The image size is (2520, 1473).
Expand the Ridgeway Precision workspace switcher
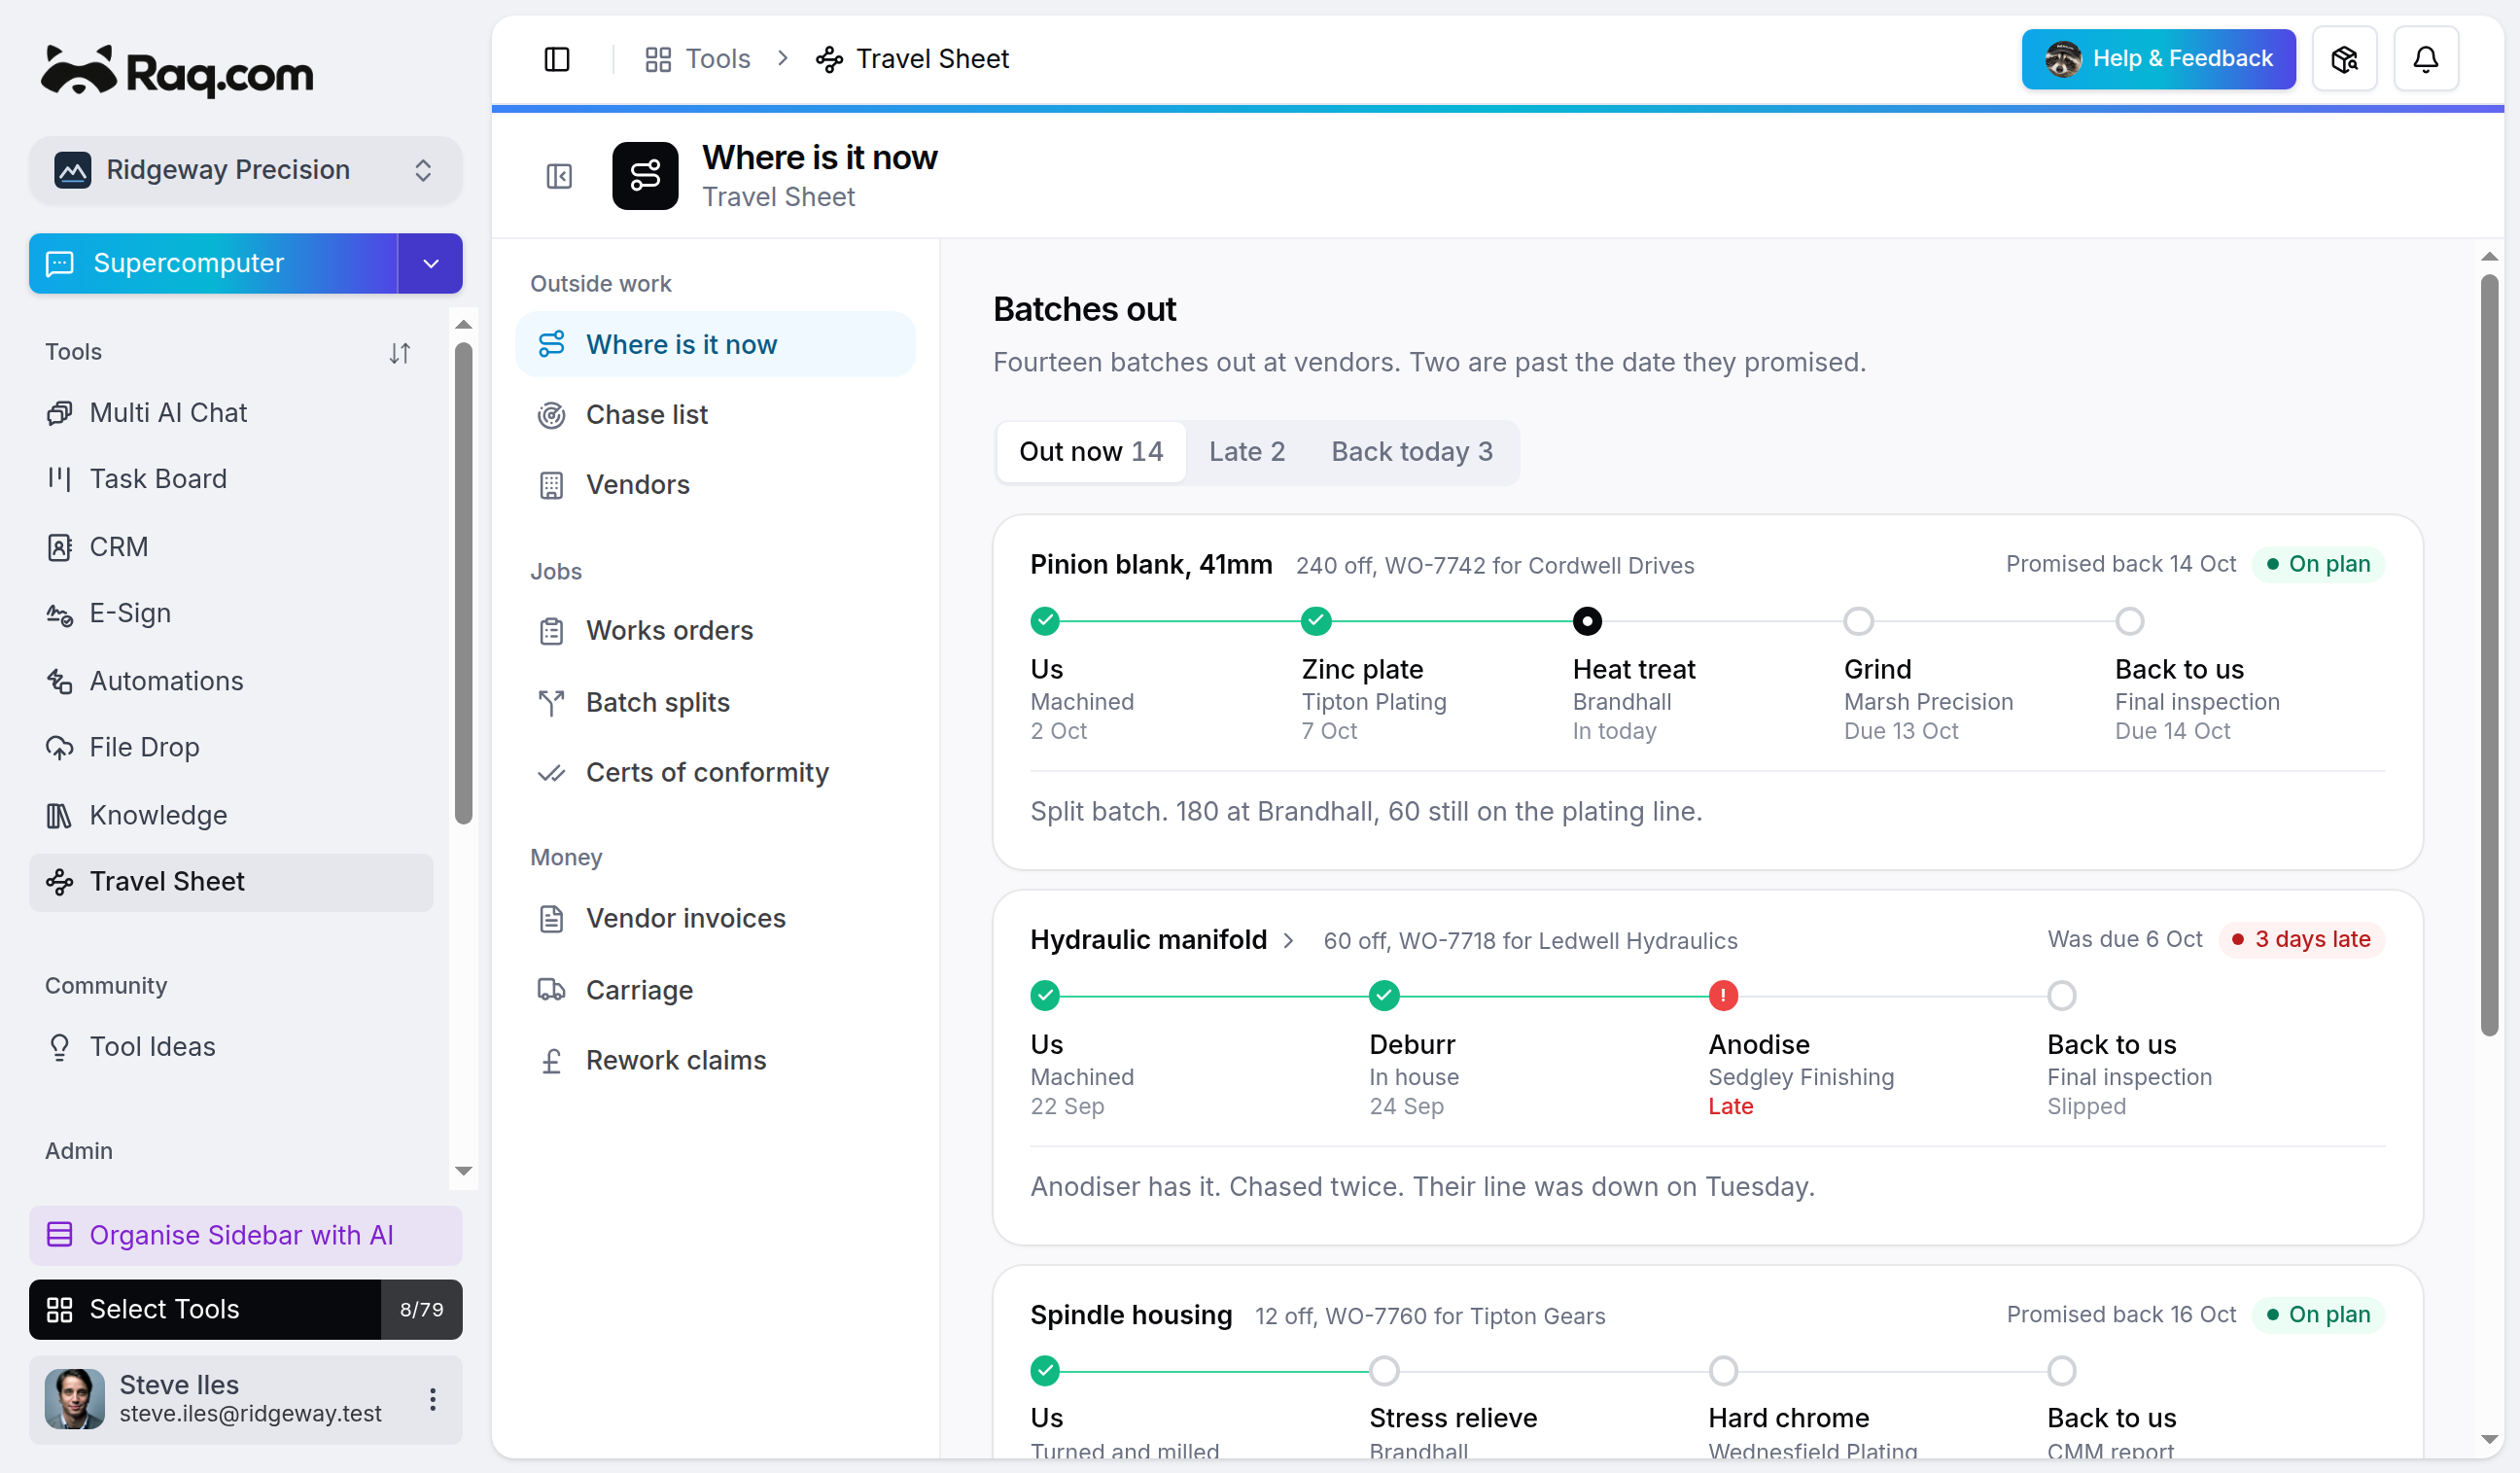click(245, 170)
